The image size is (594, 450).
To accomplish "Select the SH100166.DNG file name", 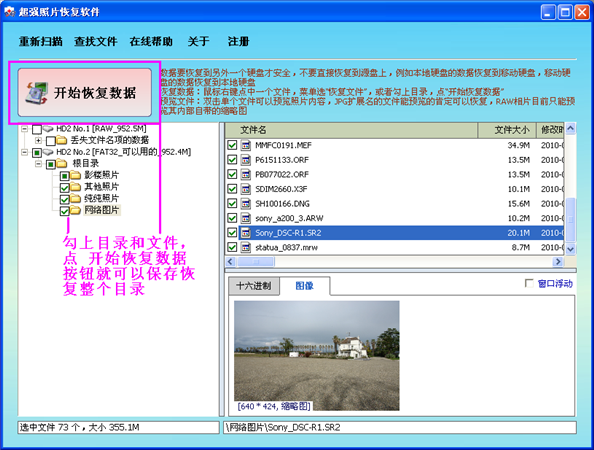I will (x=282, y=204).
